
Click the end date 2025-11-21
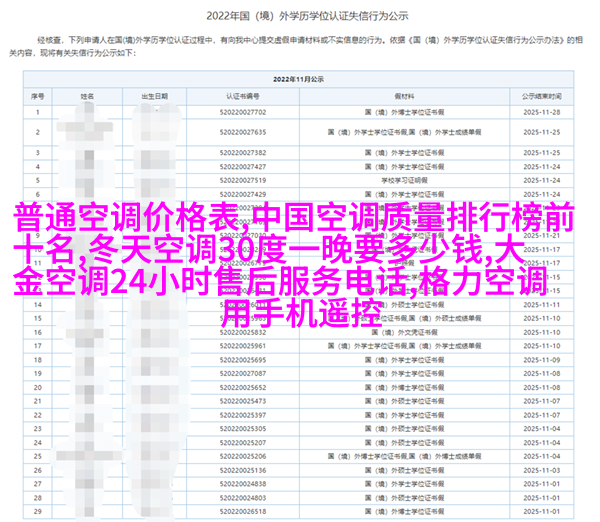coord(541,235)
